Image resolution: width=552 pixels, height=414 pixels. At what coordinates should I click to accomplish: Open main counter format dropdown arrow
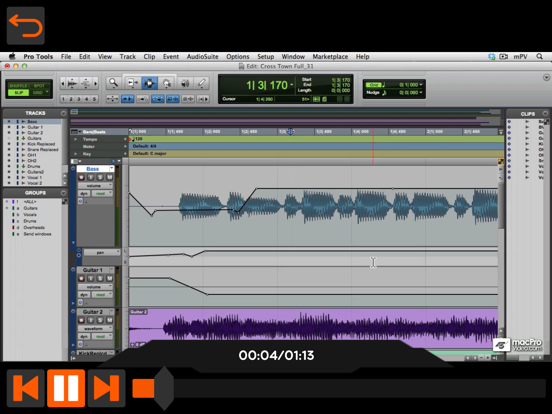pyautogui.click(x=291, y=85)
